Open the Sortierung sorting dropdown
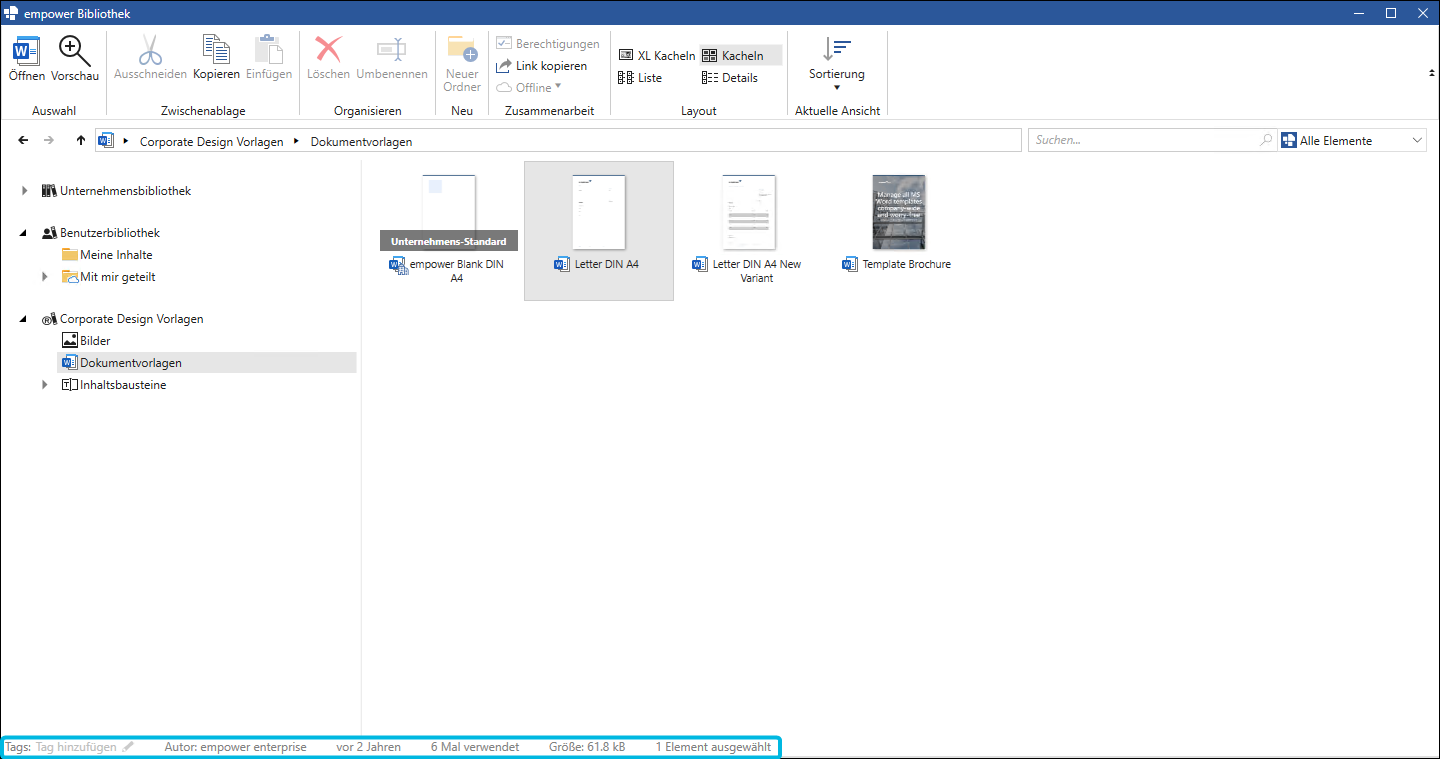The image size is (1440, 759). click(x=837, y=64)
